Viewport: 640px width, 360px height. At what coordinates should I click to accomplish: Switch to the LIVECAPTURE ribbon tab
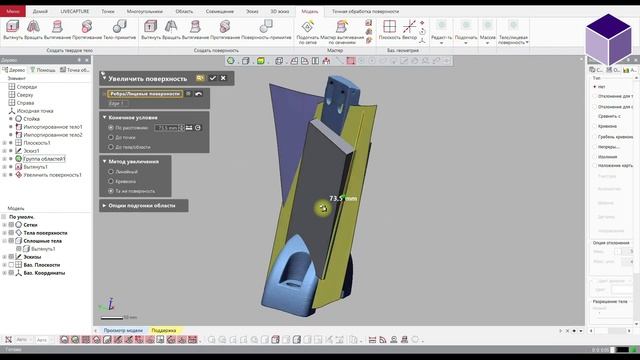pos(75,11)
